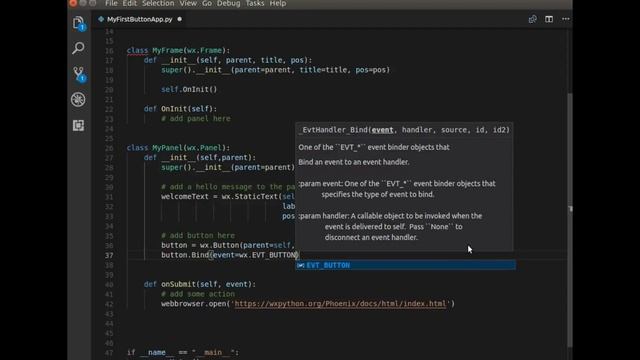640x360 pixels.
Task: Click the 'welcomeText = wx.StaticText' line
Action: click(x=228, y=197)
